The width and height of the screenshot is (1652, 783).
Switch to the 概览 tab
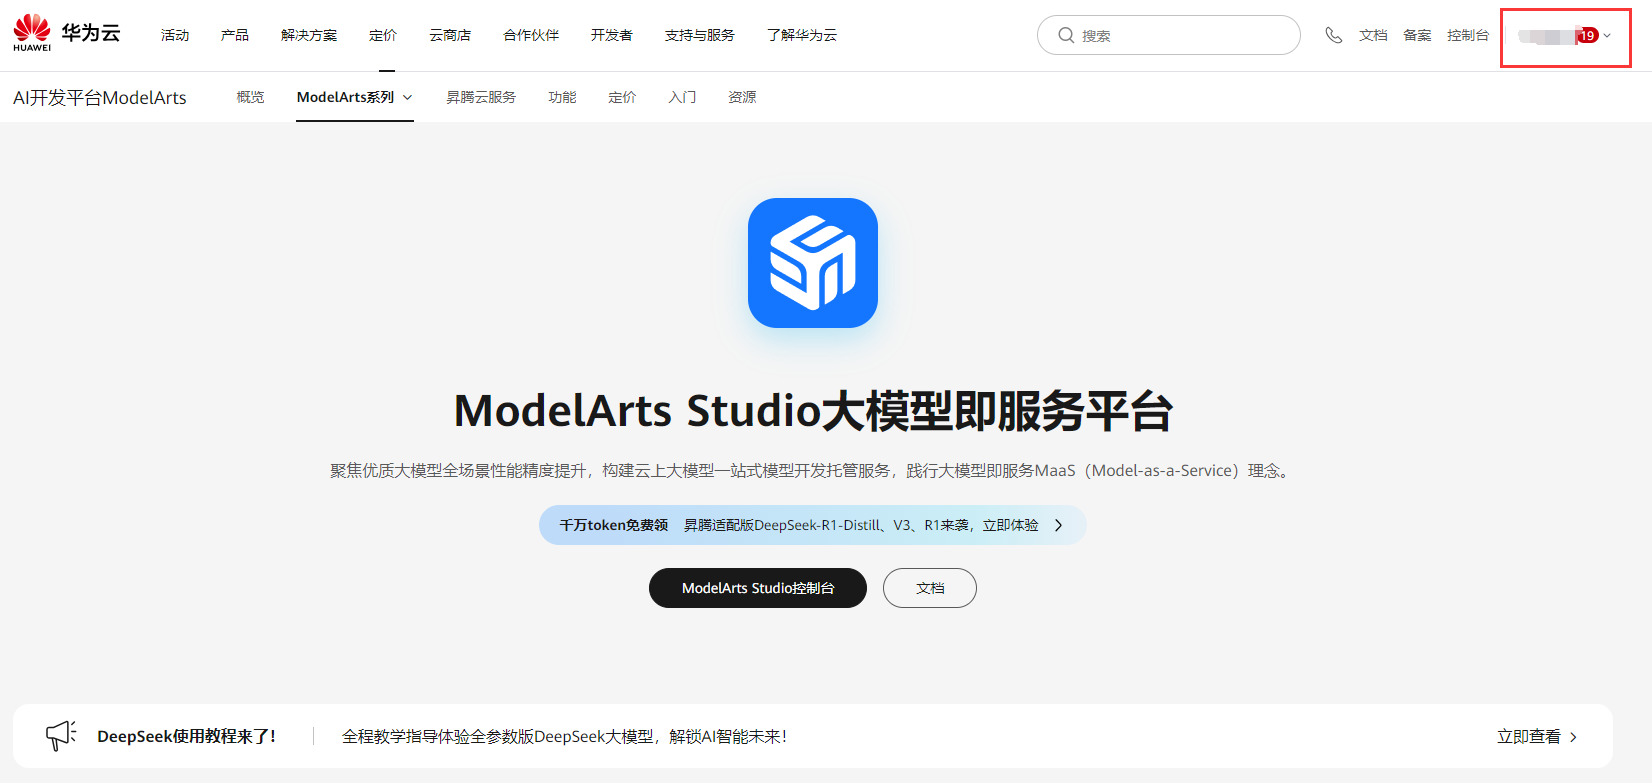(251, 97)
